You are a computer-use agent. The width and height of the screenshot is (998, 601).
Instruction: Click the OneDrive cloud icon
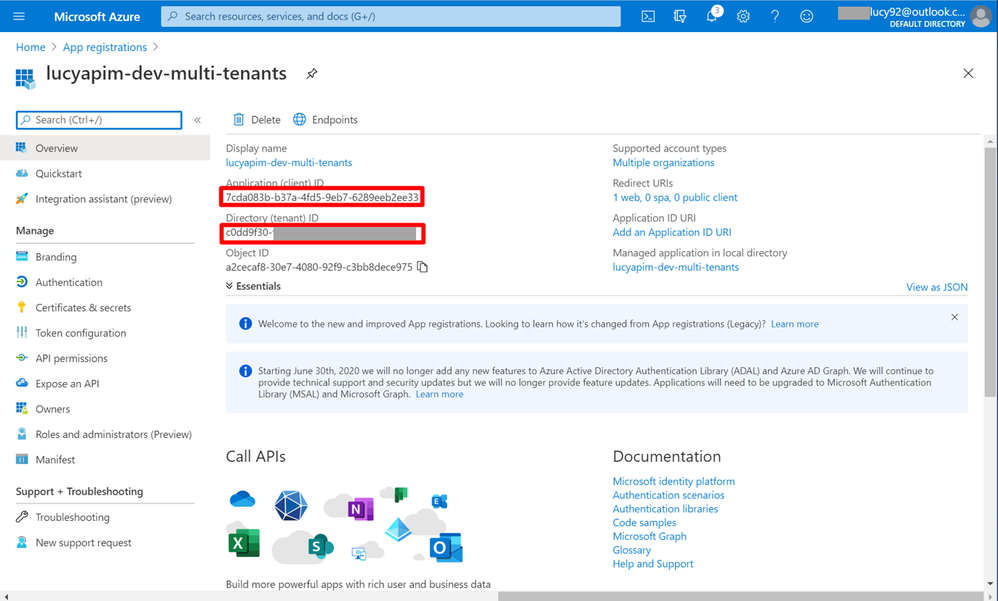click(242, 498)
